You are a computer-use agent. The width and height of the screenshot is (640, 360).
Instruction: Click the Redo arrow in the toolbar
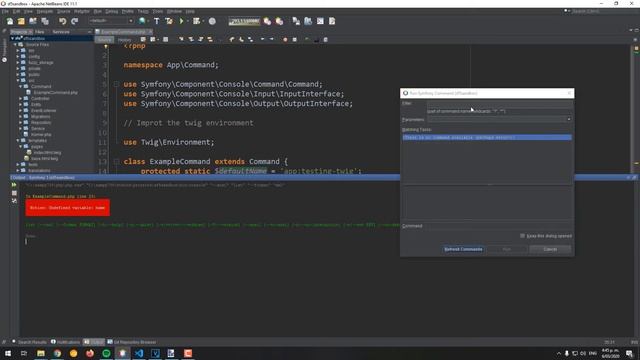(74, 21)
